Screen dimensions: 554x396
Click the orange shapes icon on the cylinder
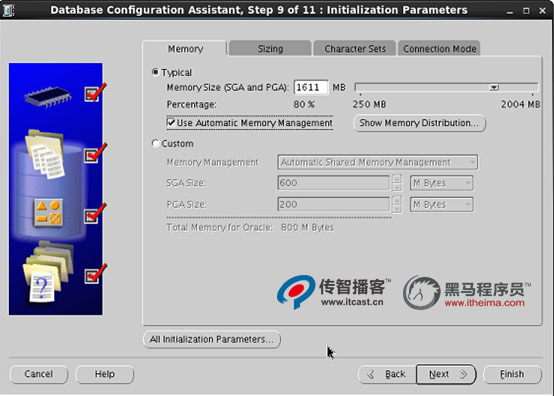point(48,212)
